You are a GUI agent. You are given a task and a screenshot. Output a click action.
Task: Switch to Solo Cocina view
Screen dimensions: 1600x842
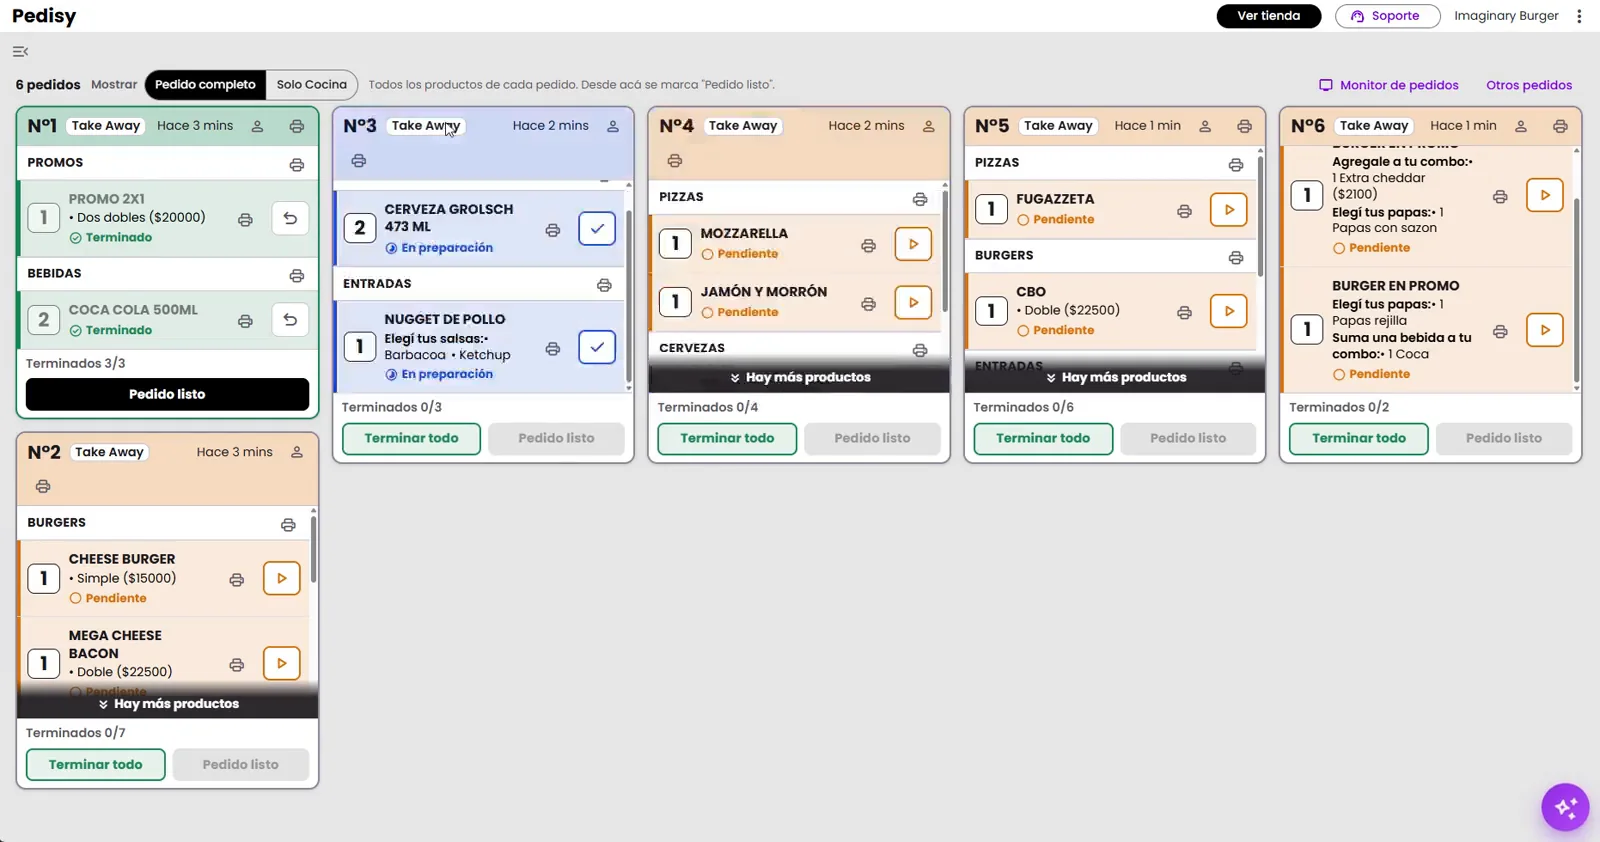click(x=312, y=85)
